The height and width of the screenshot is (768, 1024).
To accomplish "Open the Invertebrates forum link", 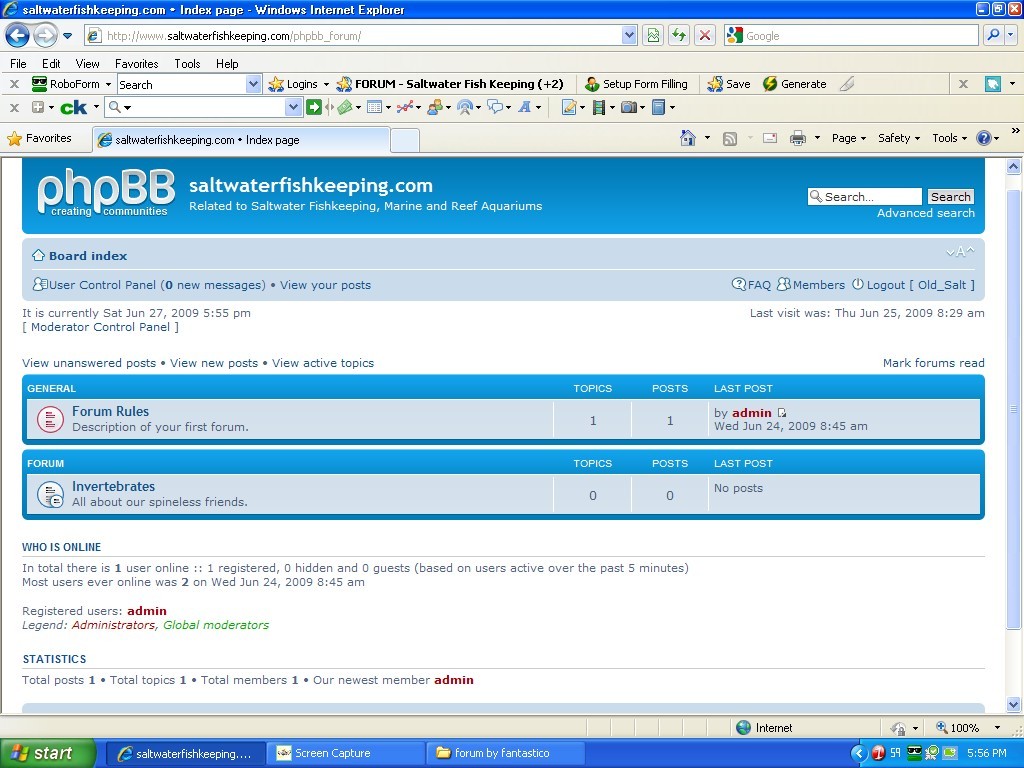I will click(x=113, y=486).
